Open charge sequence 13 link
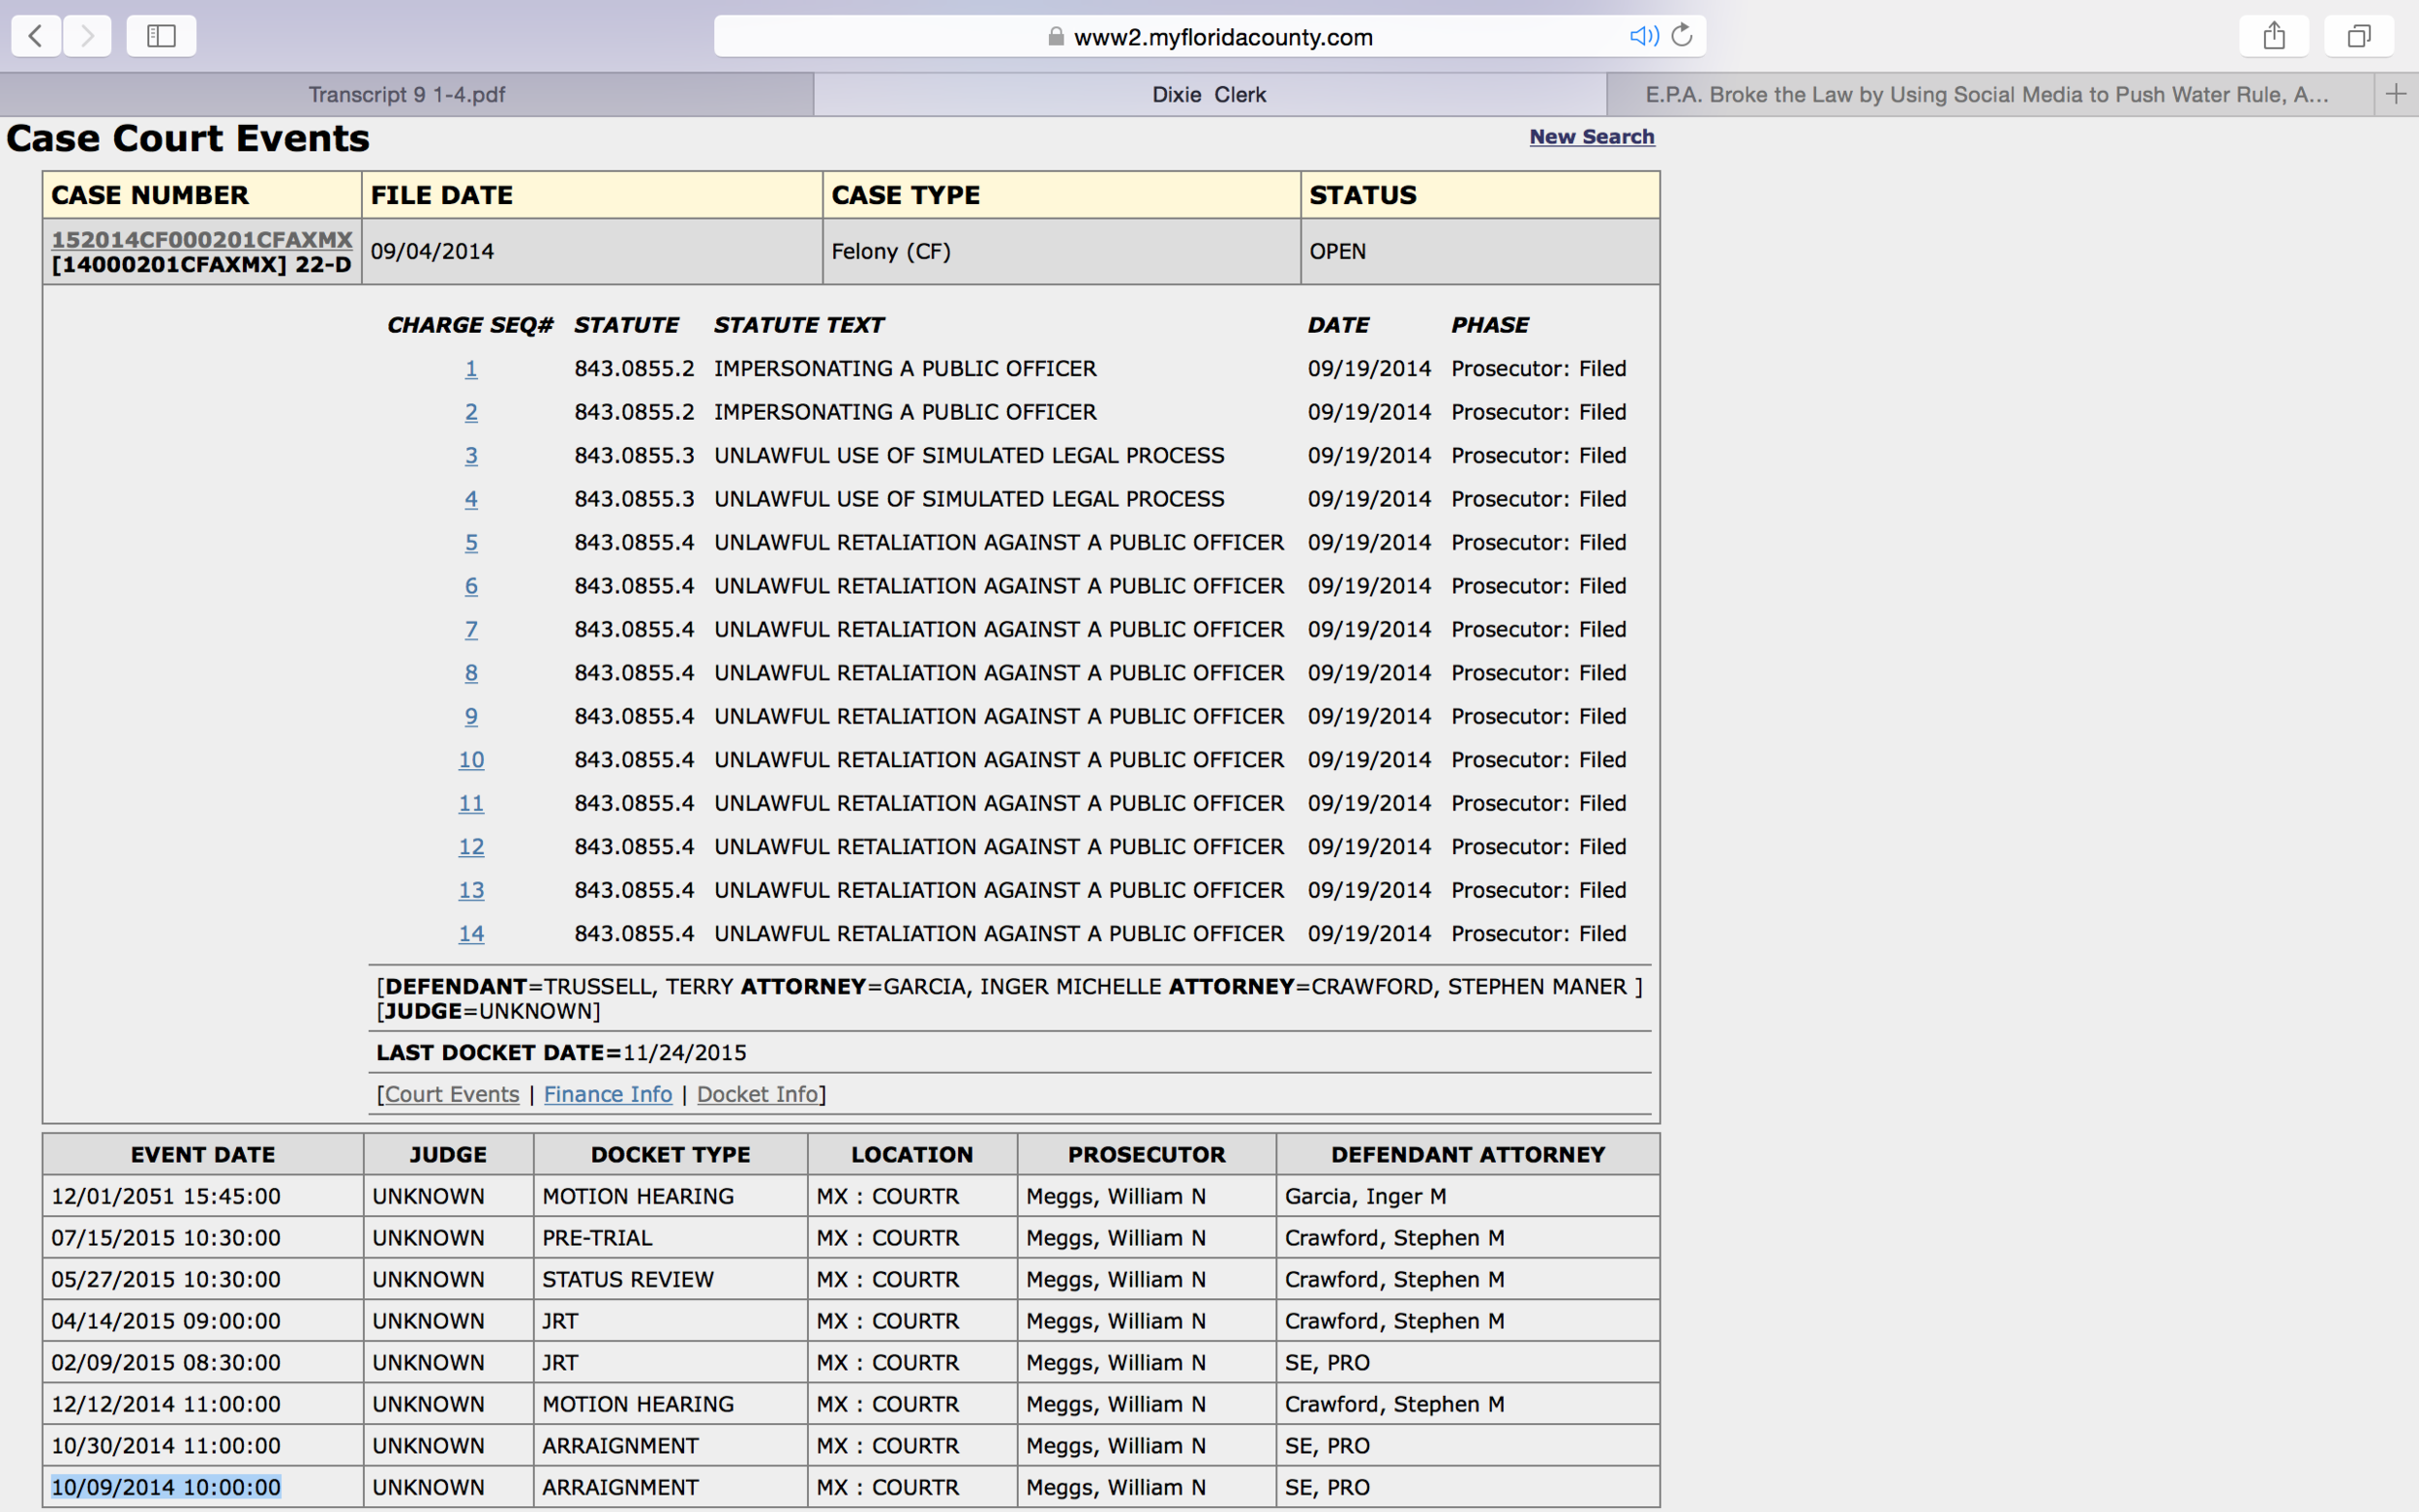The height and width of the screenshot is (1512, 2419). [x=471, y=890]
